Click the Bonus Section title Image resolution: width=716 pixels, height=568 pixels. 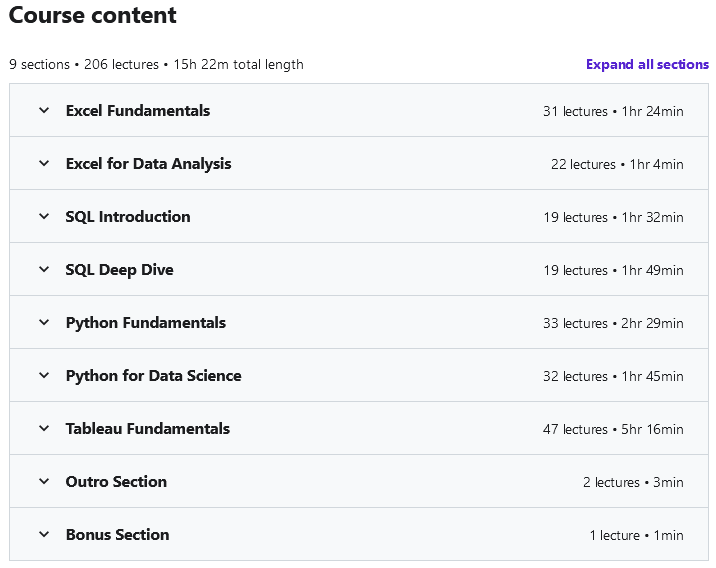(117, 535)
